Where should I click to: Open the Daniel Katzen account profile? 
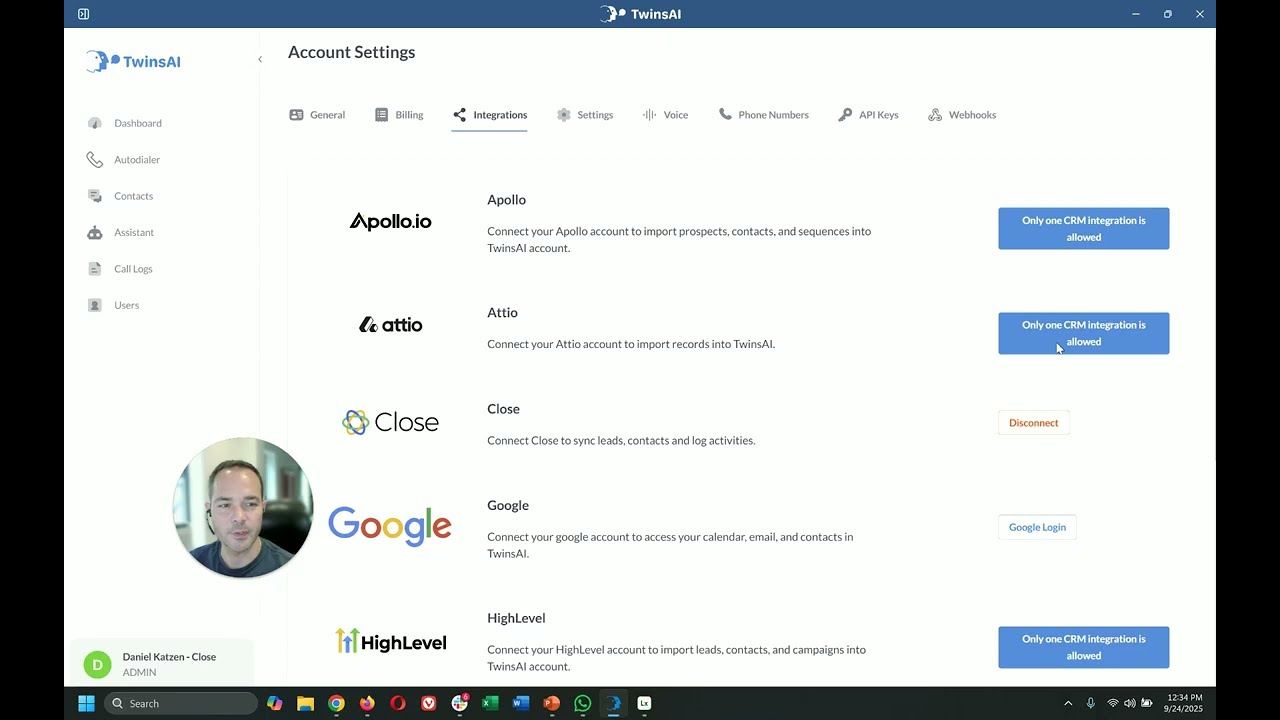click(x=160, y=664)
